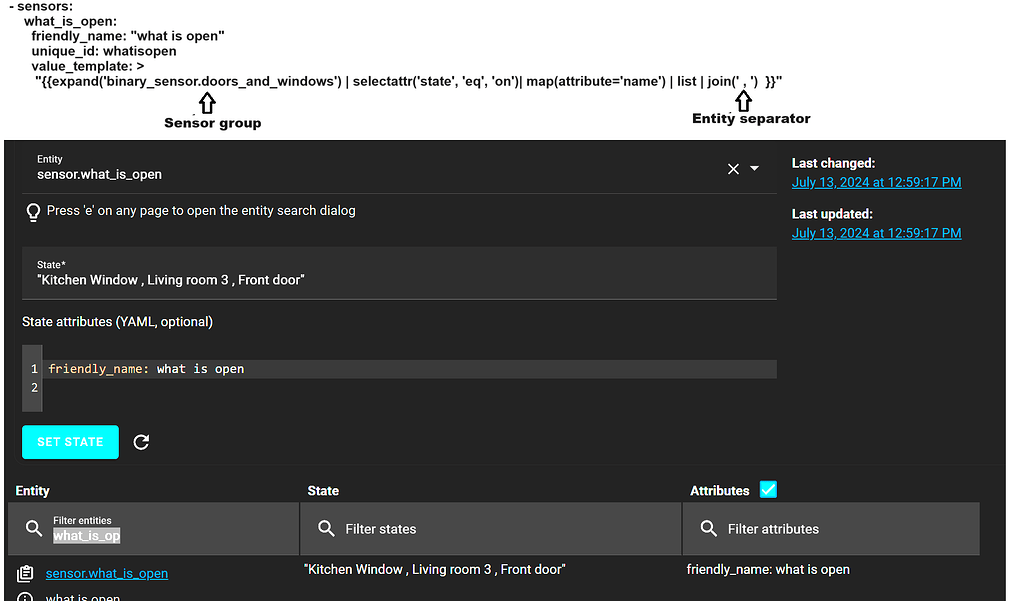Open the Last updated timestamp link
The height and width of the screenshot is (601, 1035).
pyautogui.click(x=876, y=232)
